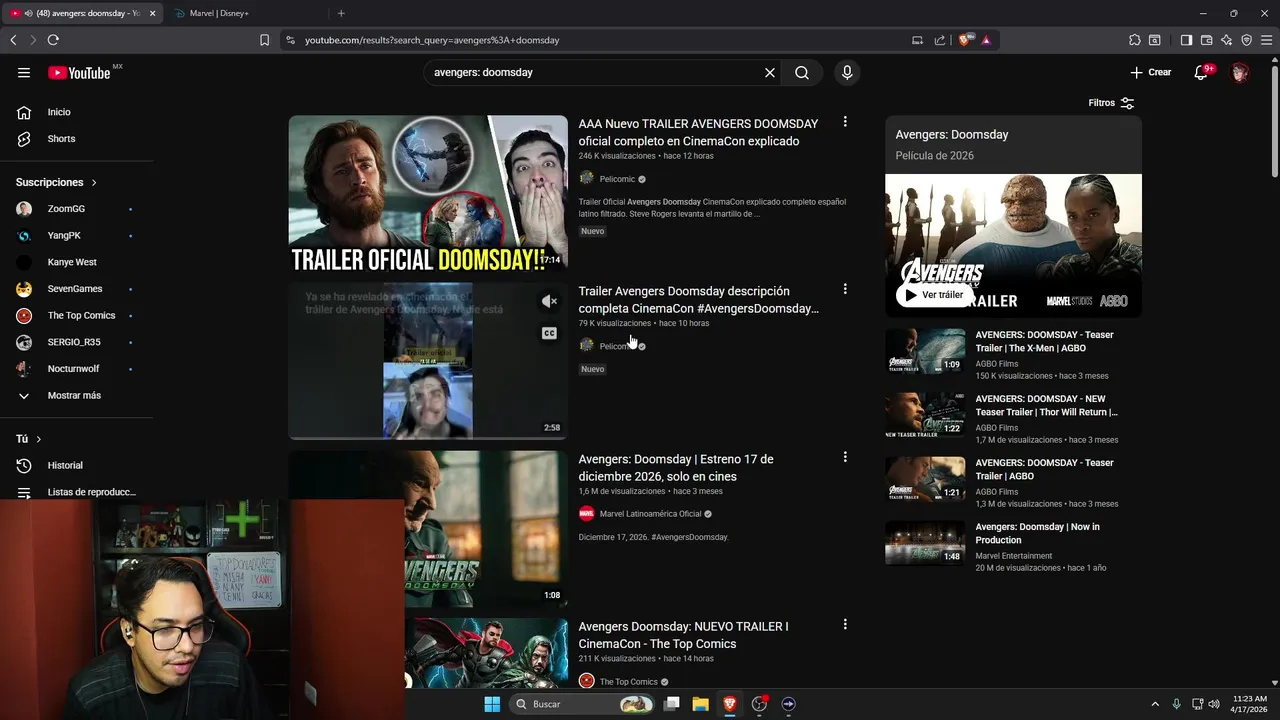Open the Brave VPN shield icon
Viewport: 1280px width, 720px height.
1246,40
